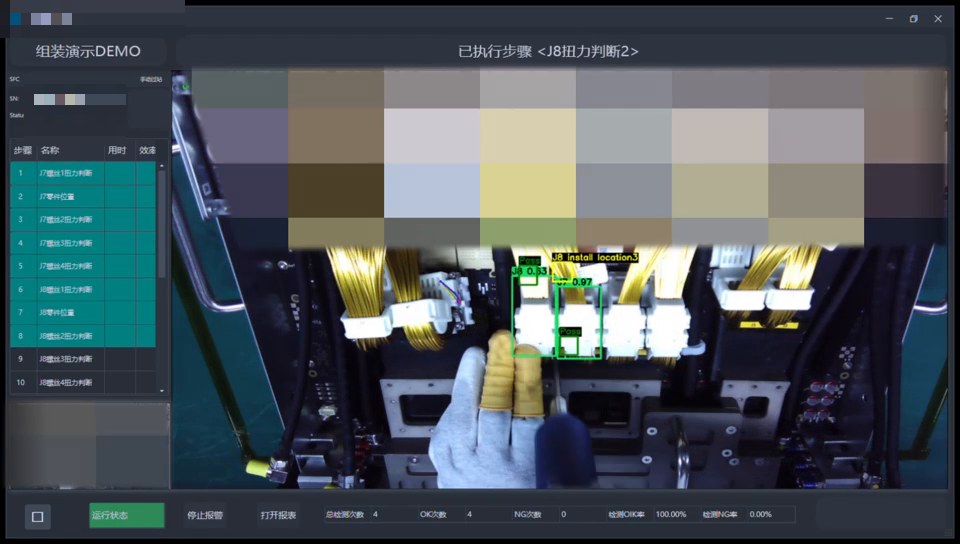
Task: Close the application window
Action: point(938,19)
